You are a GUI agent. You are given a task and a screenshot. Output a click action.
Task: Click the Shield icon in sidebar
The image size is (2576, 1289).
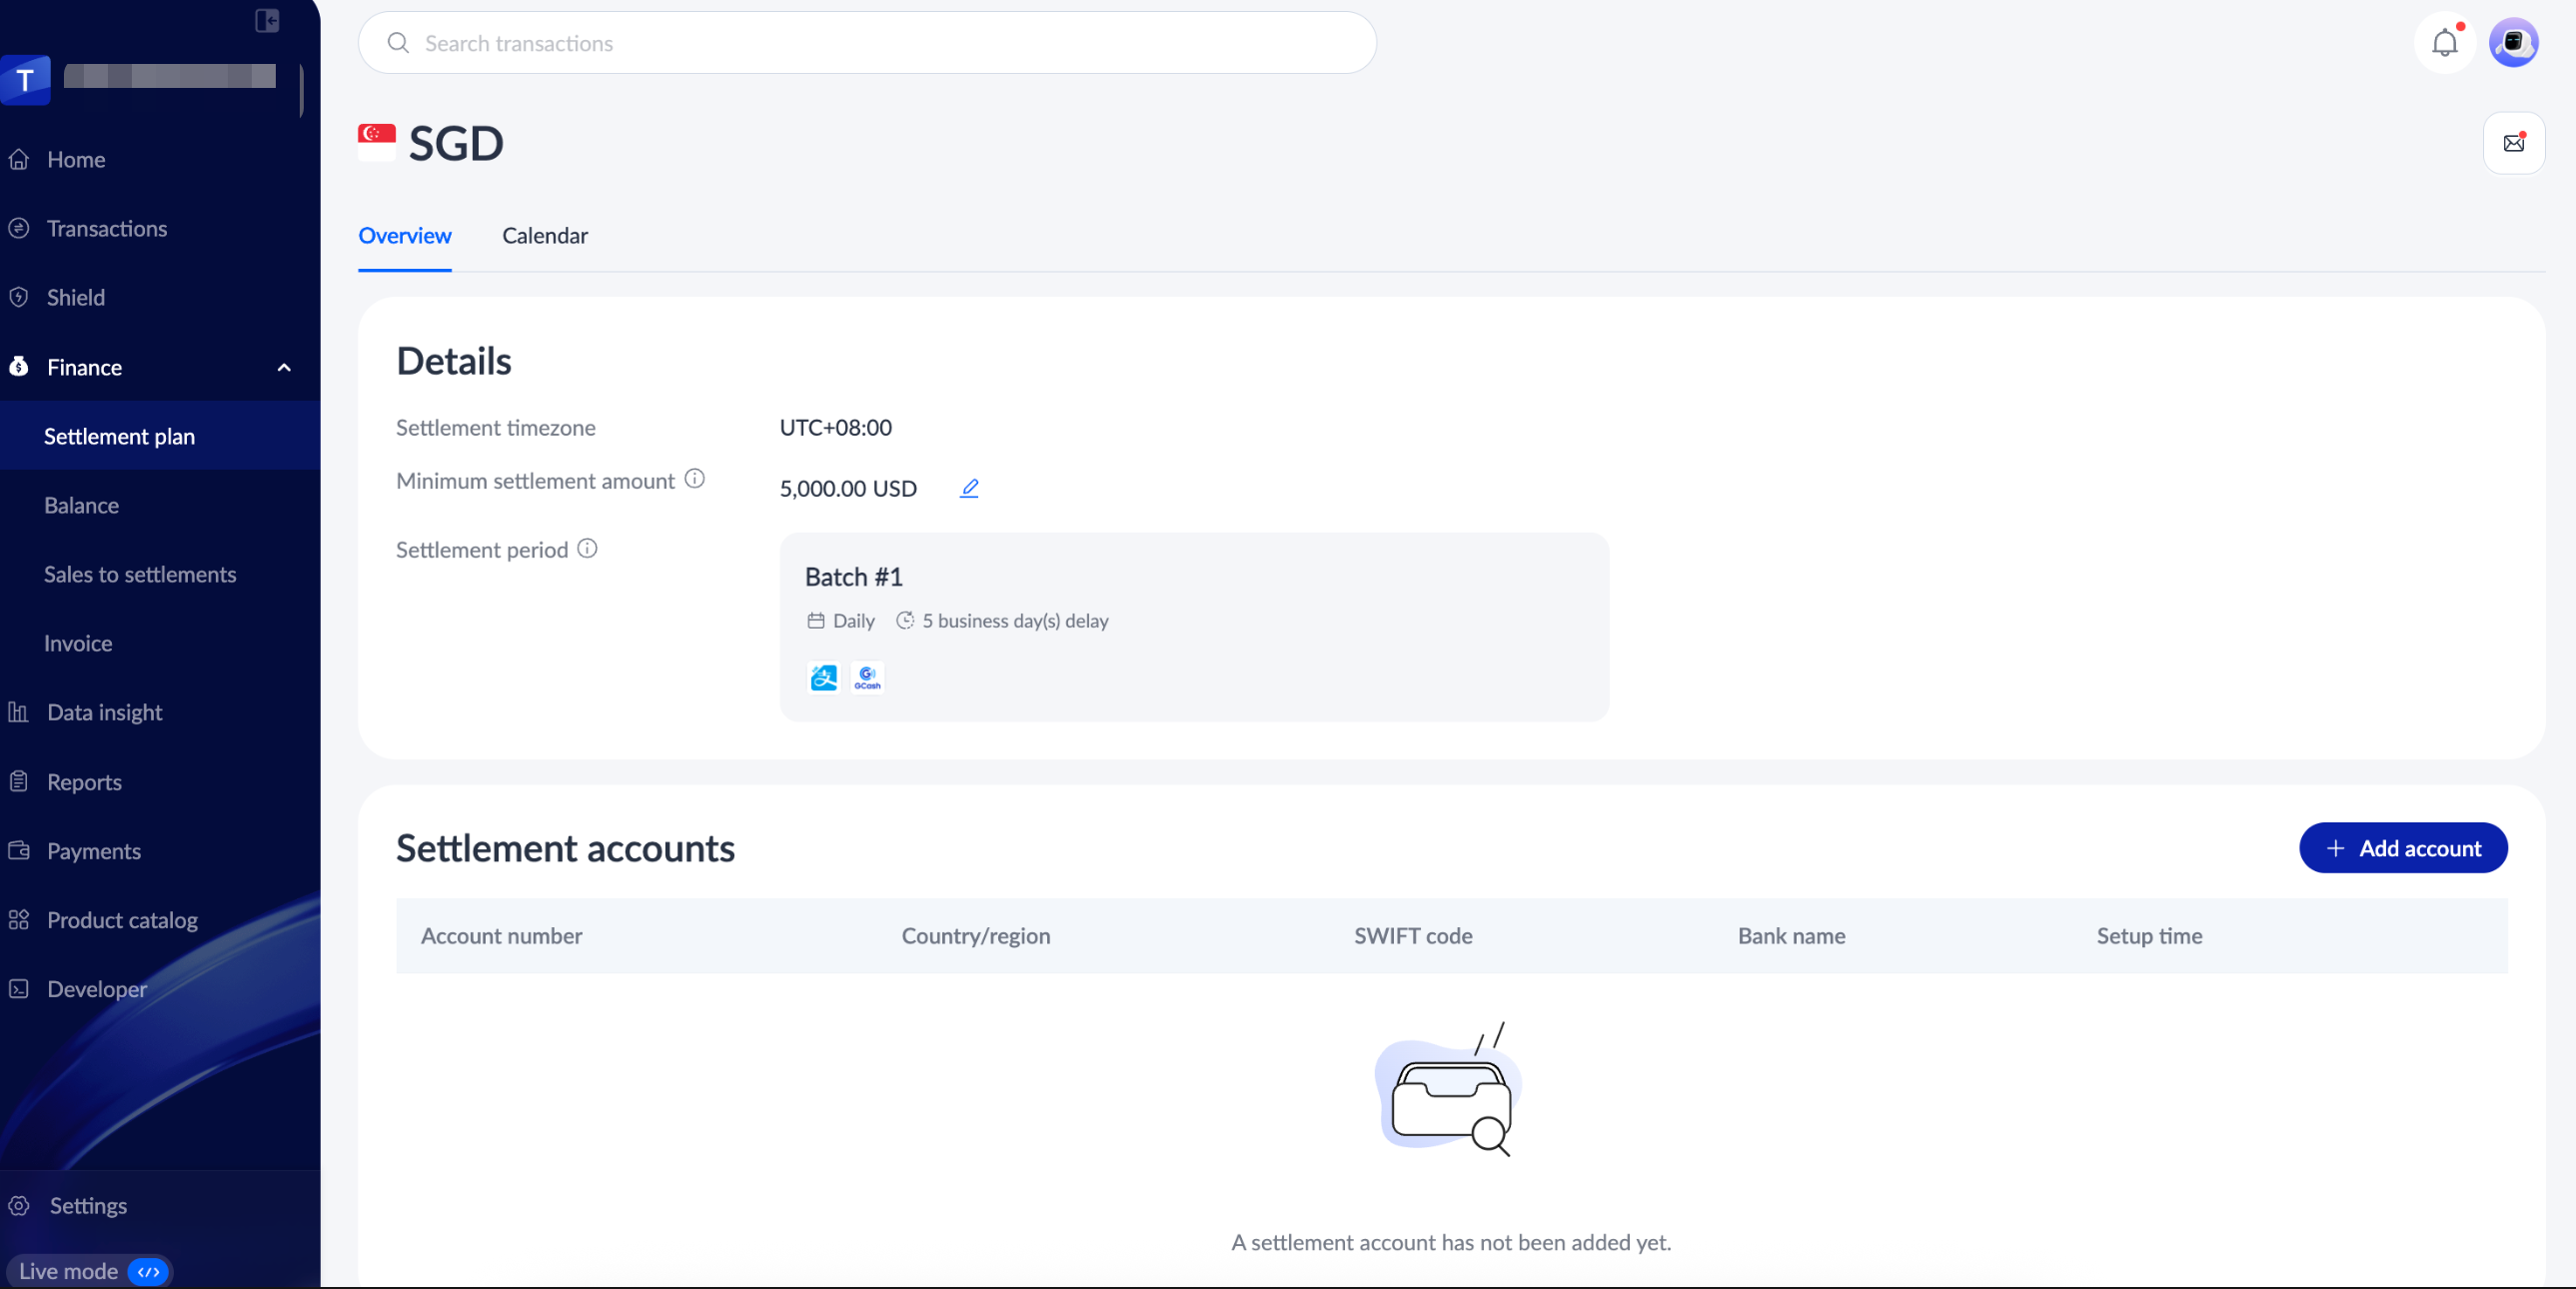pyautogui.click(x=18, y=297)
